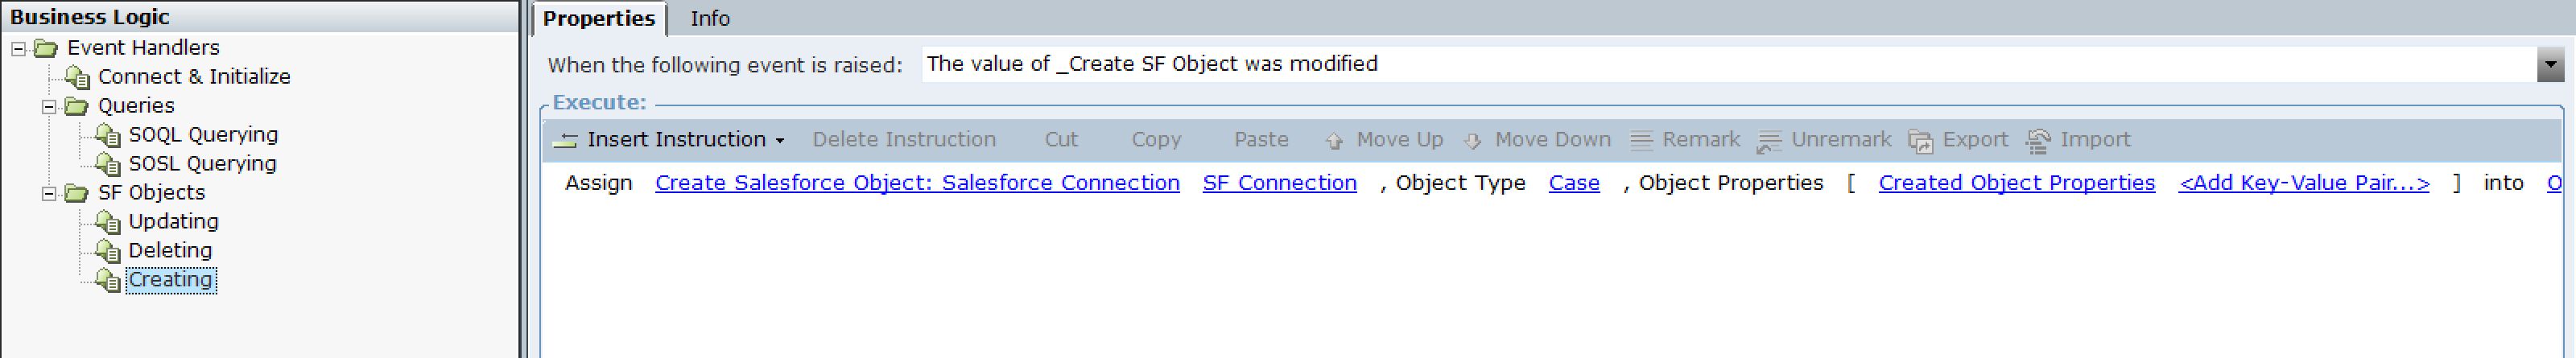Select the Connect & Initialize handler
Viewport: 2576px width, 358px height.
pyautogui.click(x=194, y=77)
